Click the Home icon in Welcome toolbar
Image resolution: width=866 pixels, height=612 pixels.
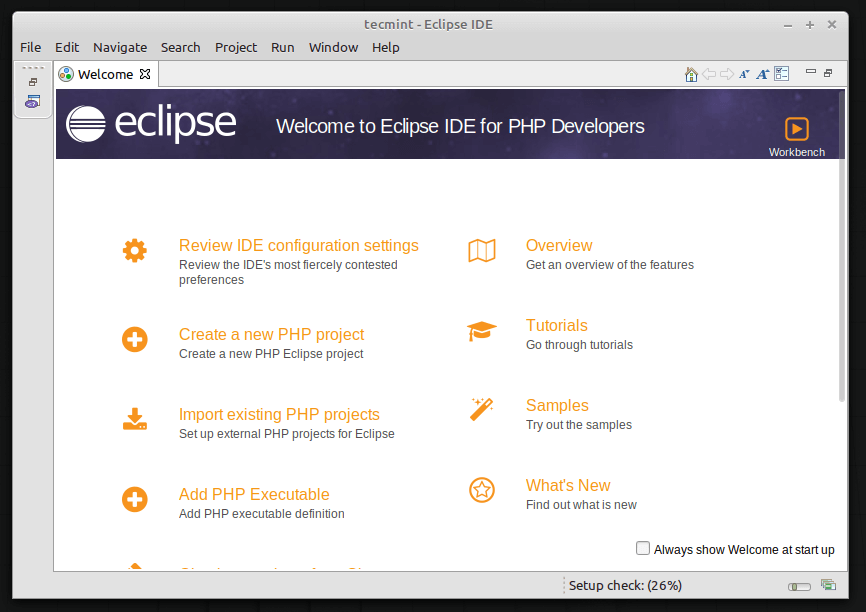(691, 74)
